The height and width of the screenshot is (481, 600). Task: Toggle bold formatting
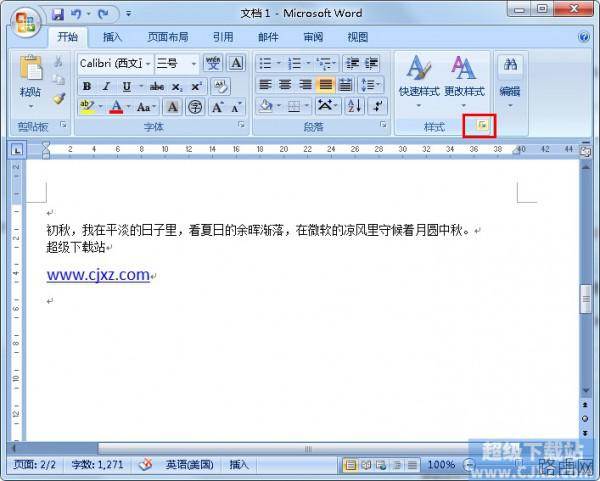click(87, 86)
